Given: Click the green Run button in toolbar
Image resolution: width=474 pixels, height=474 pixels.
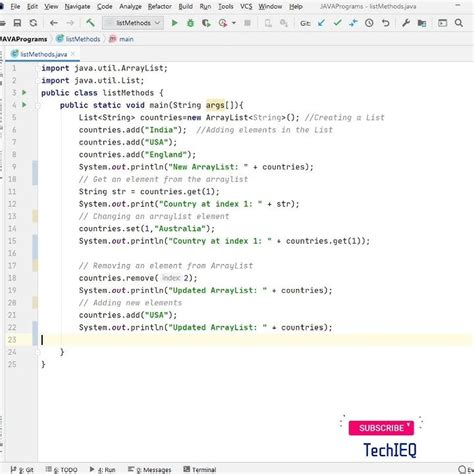Looking at the screenshot, I should pos(174,23).
